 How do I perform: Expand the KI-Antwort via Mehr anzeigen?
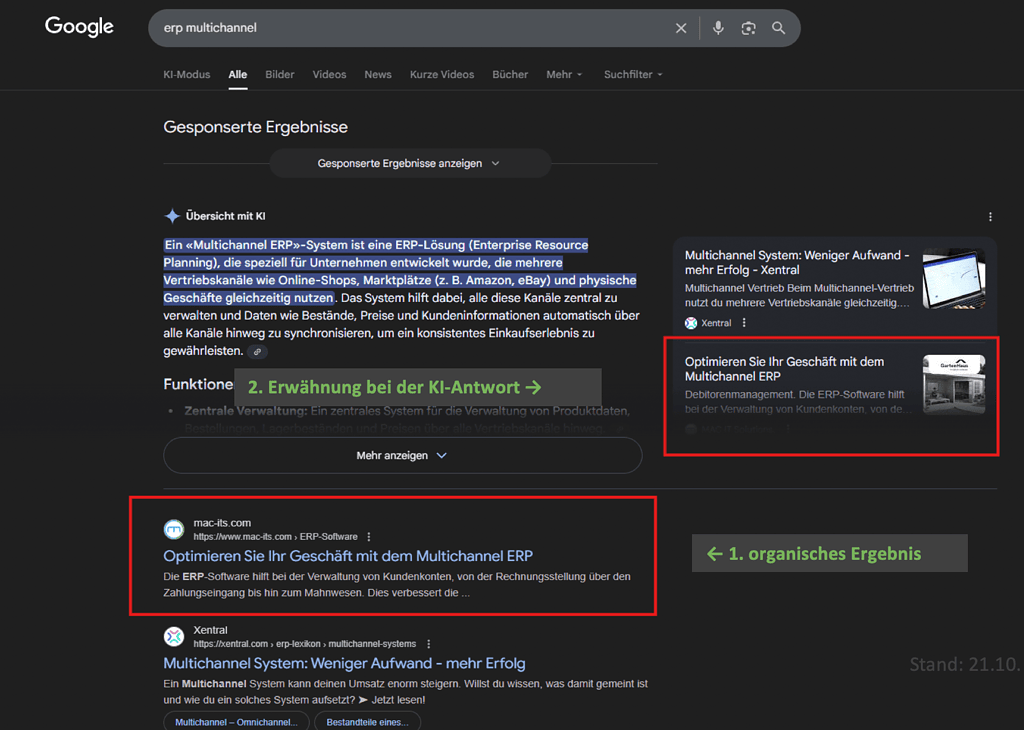[x=402, y=455]
